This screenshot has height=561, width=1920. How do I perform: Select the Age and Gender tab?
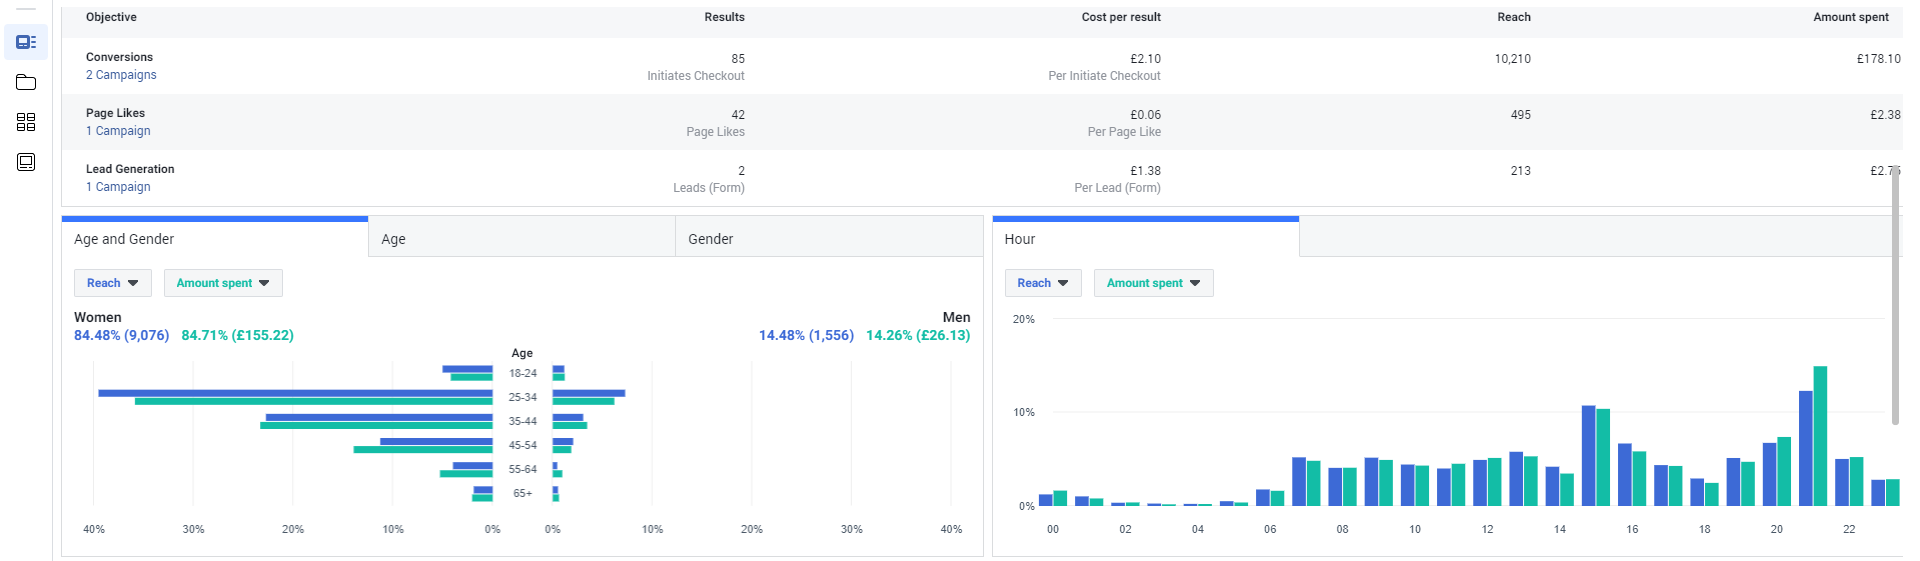click(x=215, y=238)
